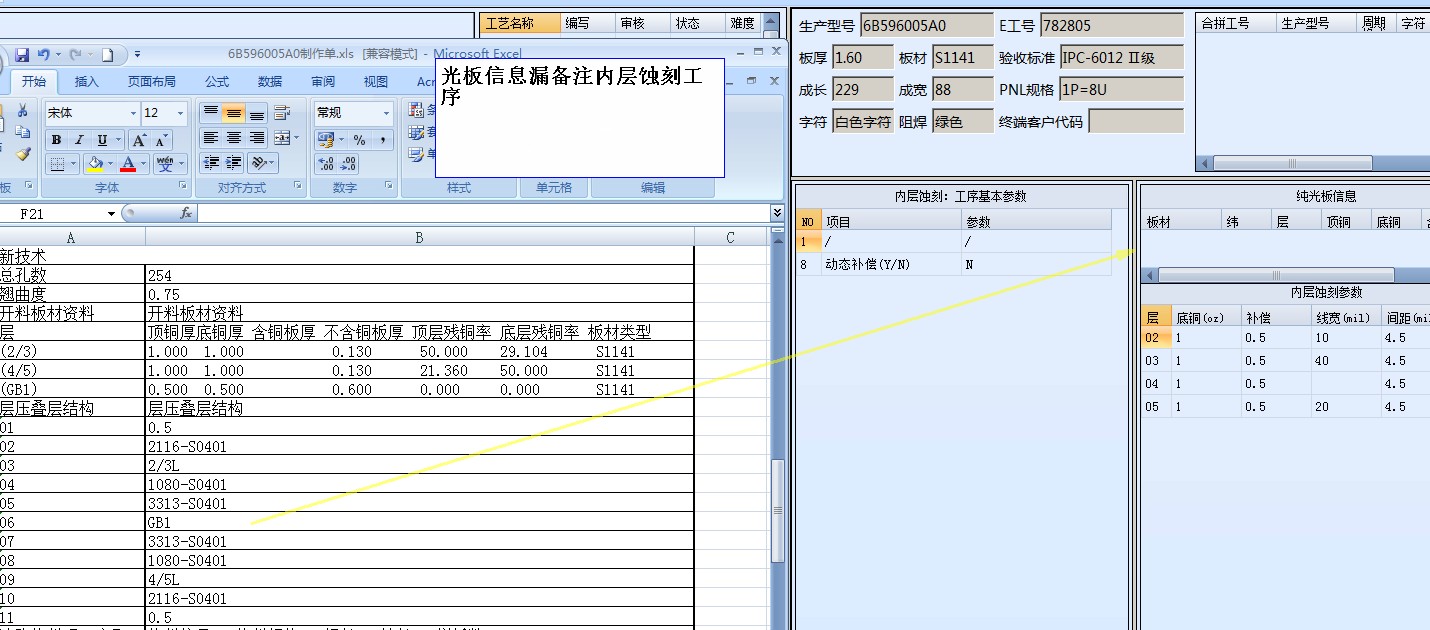Click the 生产型号 field 6B596005A0
This screenshot has width=1430, height=630.
click(x=927, y=25)
